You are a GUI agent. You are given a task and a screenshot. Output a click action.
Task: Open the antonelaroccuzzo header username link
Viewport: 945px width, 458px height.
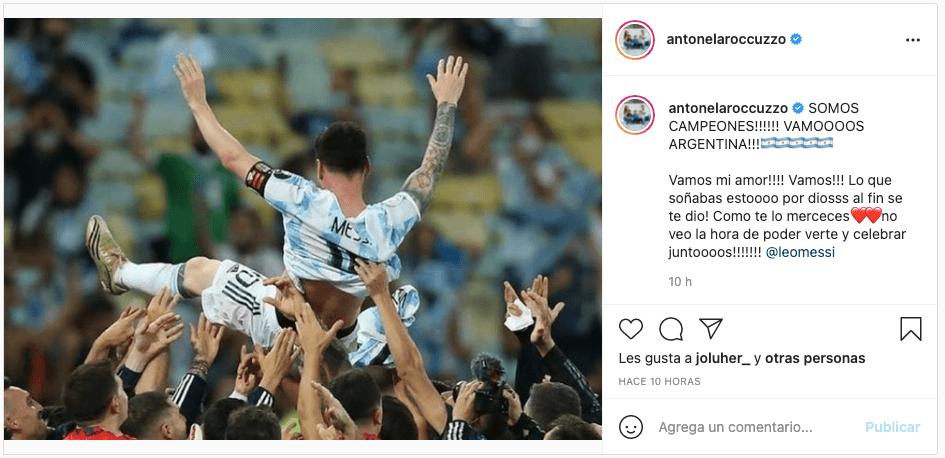click(727, 40)
